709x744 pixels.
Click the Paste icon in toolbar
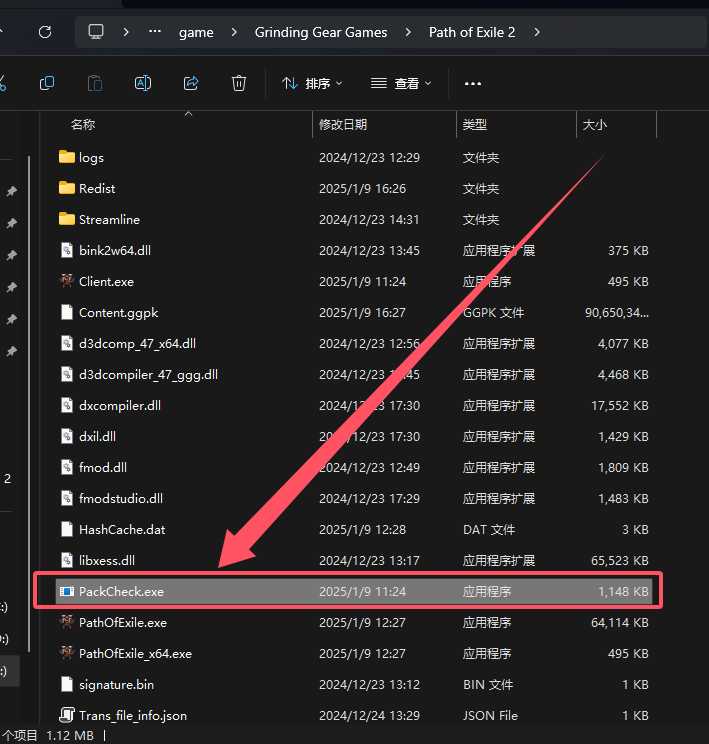[95, 84]
